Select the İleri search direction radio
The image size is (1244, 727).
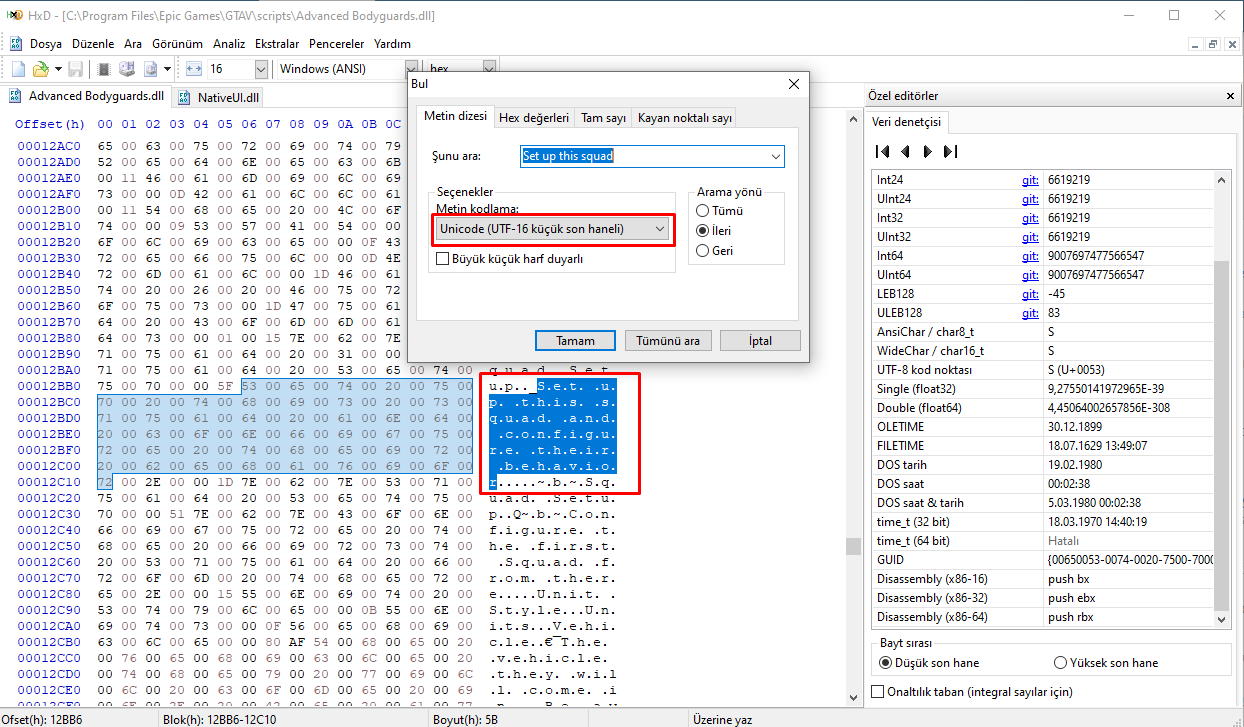pos(703,231)
